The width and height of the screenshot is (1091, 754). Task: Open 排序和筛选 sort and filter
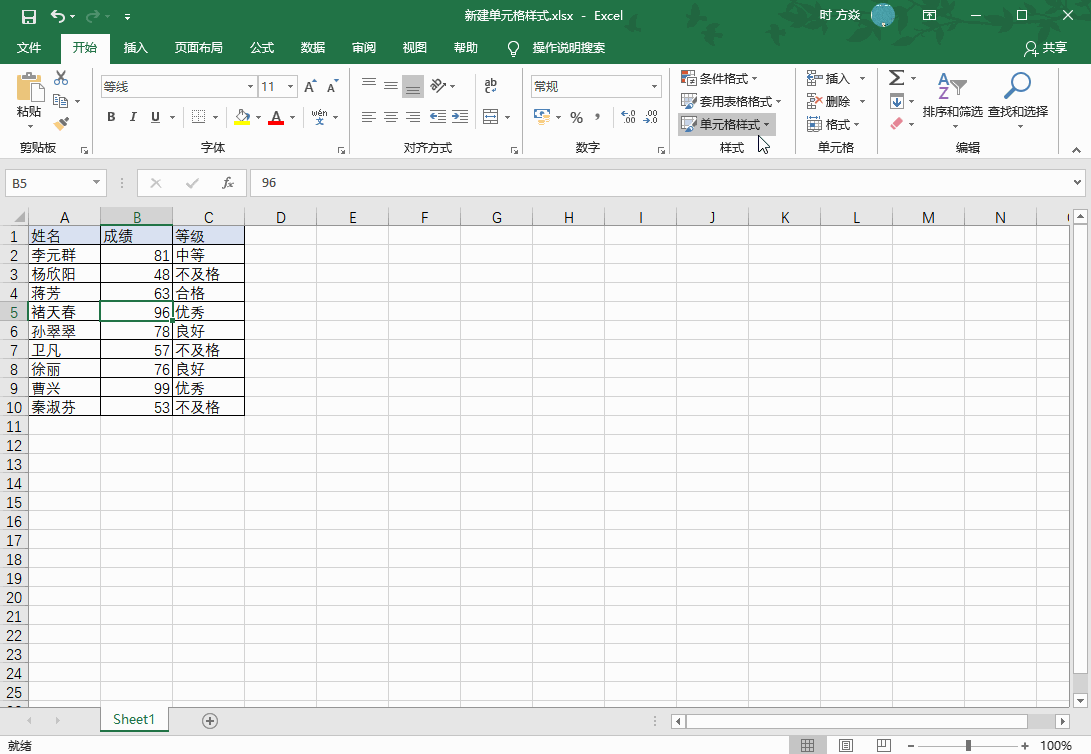coord(952,101)
